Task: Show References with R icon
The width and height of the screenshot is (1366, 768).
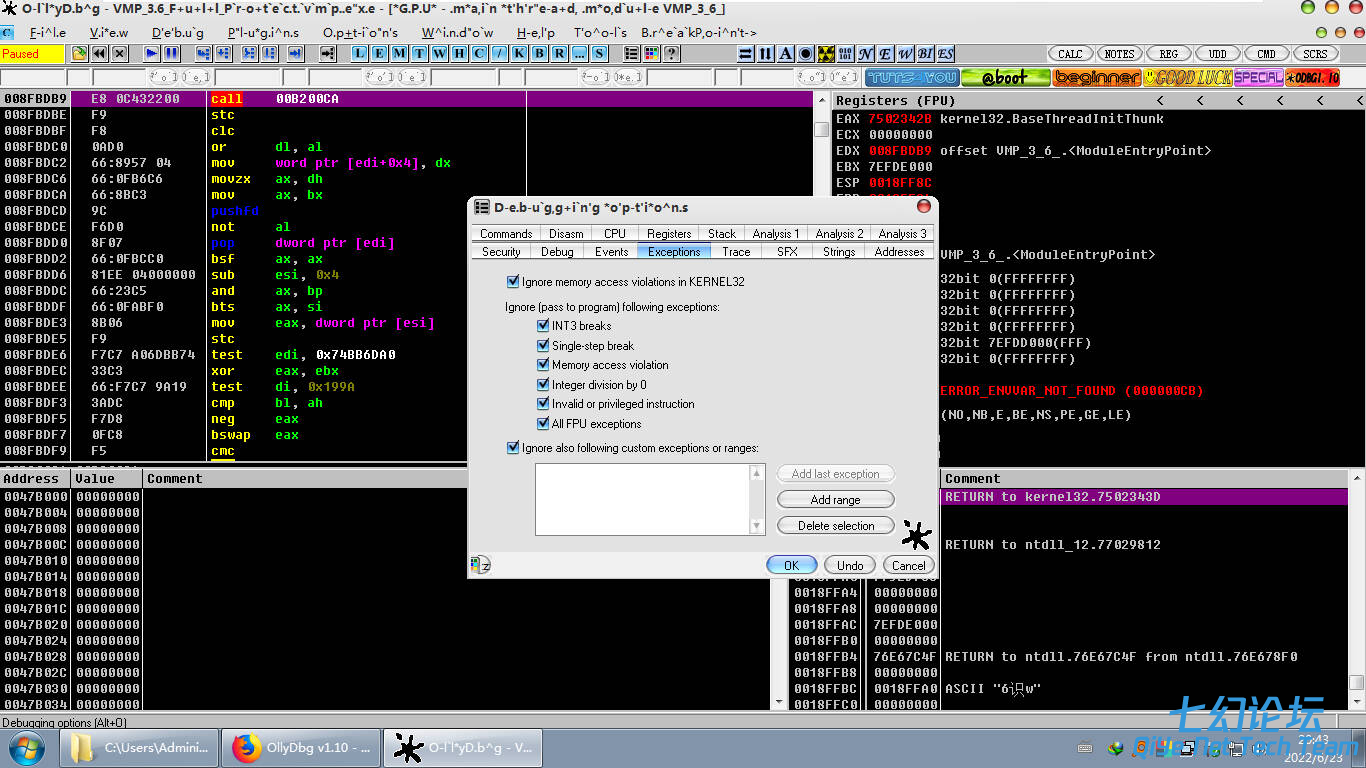Action: click(560, 54)
